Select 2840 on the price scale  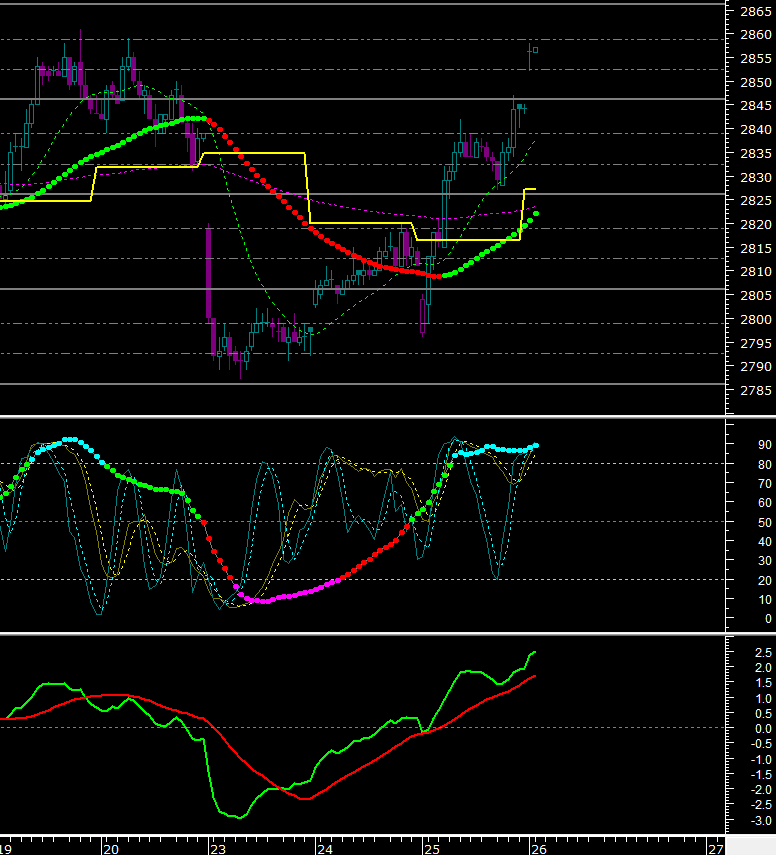[756, 130]
